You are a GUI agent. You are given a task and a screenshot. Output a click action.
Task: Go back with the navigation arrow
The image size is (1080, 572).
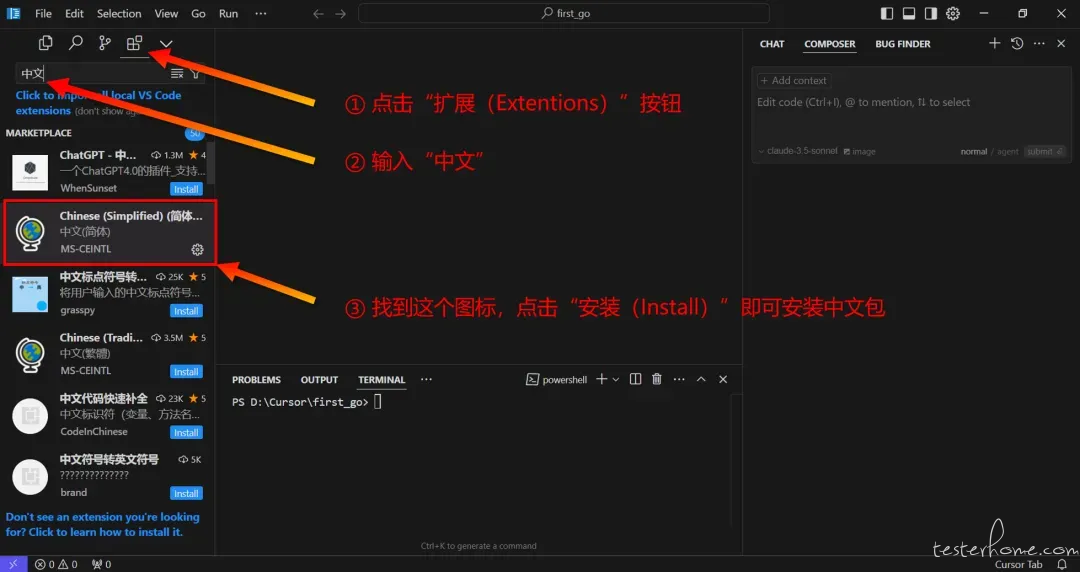318,14
